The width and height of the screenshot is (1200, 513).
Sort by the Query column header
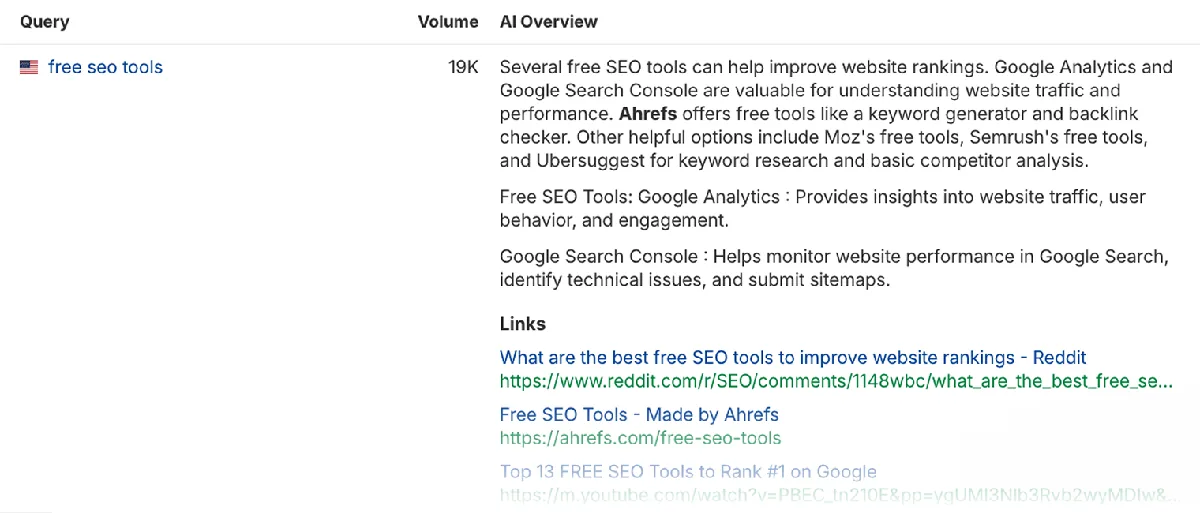(44, 21)
